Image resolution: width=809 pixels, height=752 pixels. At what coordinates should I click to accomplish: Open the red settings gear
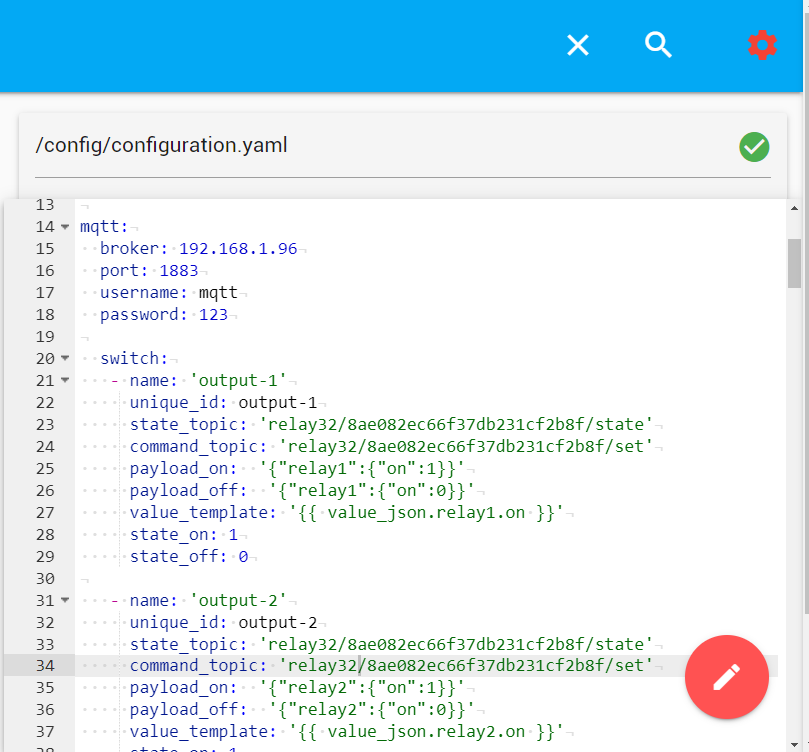(762, 45)
